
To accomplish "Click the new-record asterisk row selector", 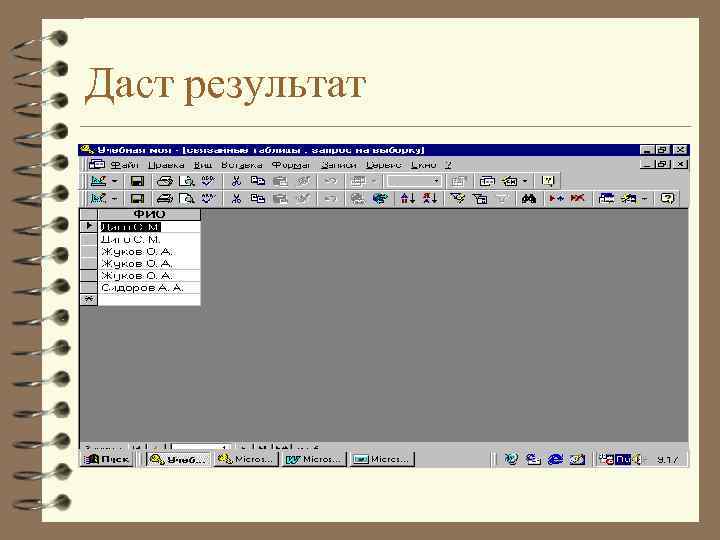I will pyautogui.click(x=89, y=299).
